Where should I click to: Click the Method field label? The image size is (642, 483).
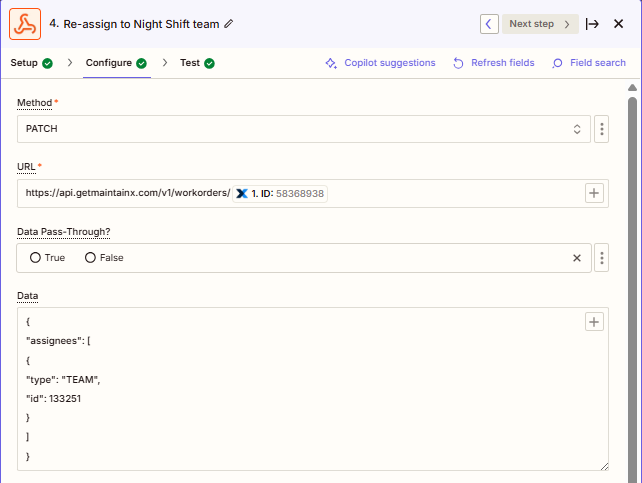coord(35,103)
